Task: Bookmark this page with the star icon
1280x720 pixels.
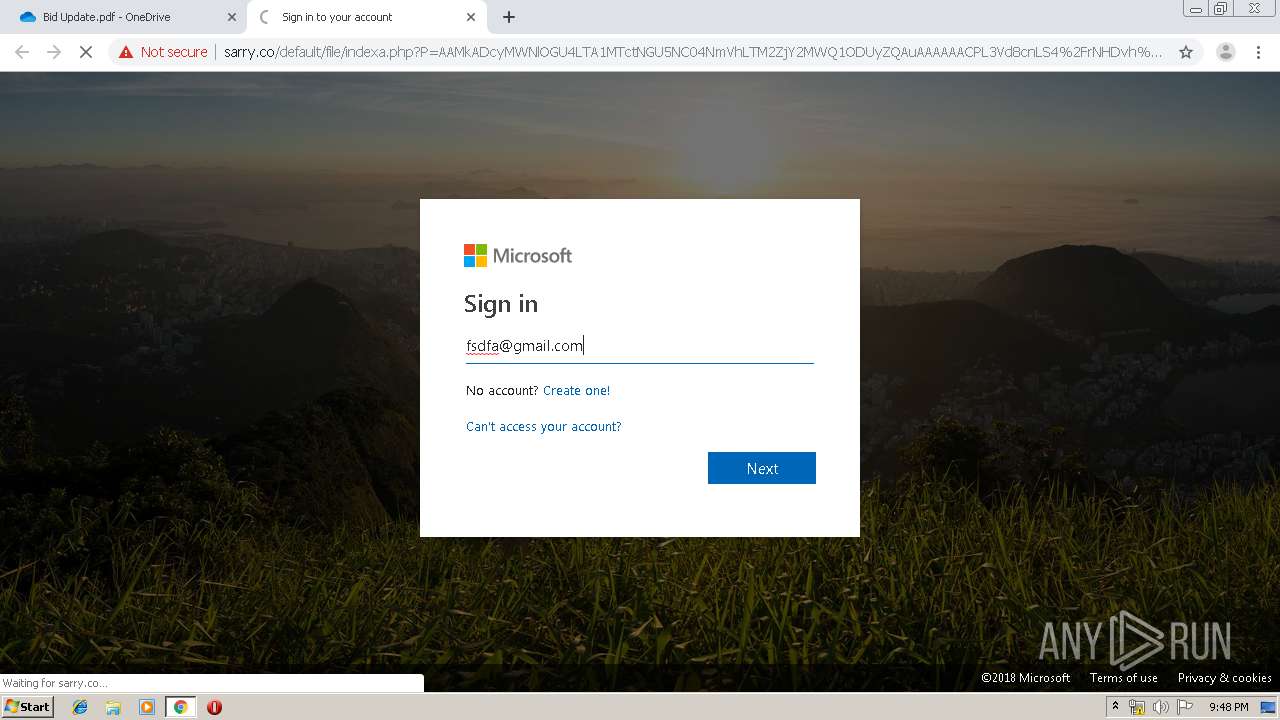Action: click(x=1186, y=52)
